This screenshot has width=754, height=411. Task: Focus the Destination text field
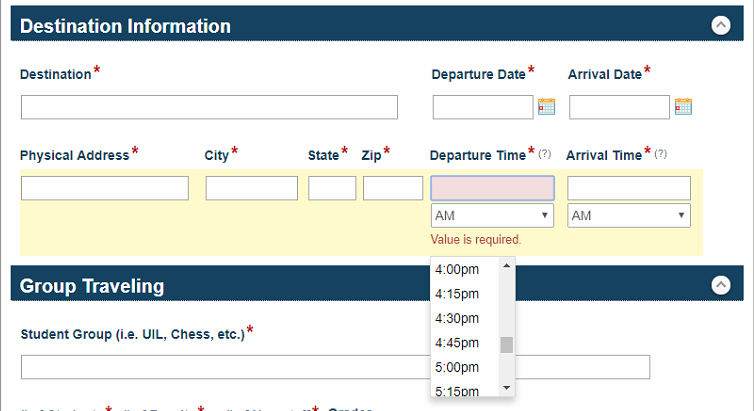[209, 107]
